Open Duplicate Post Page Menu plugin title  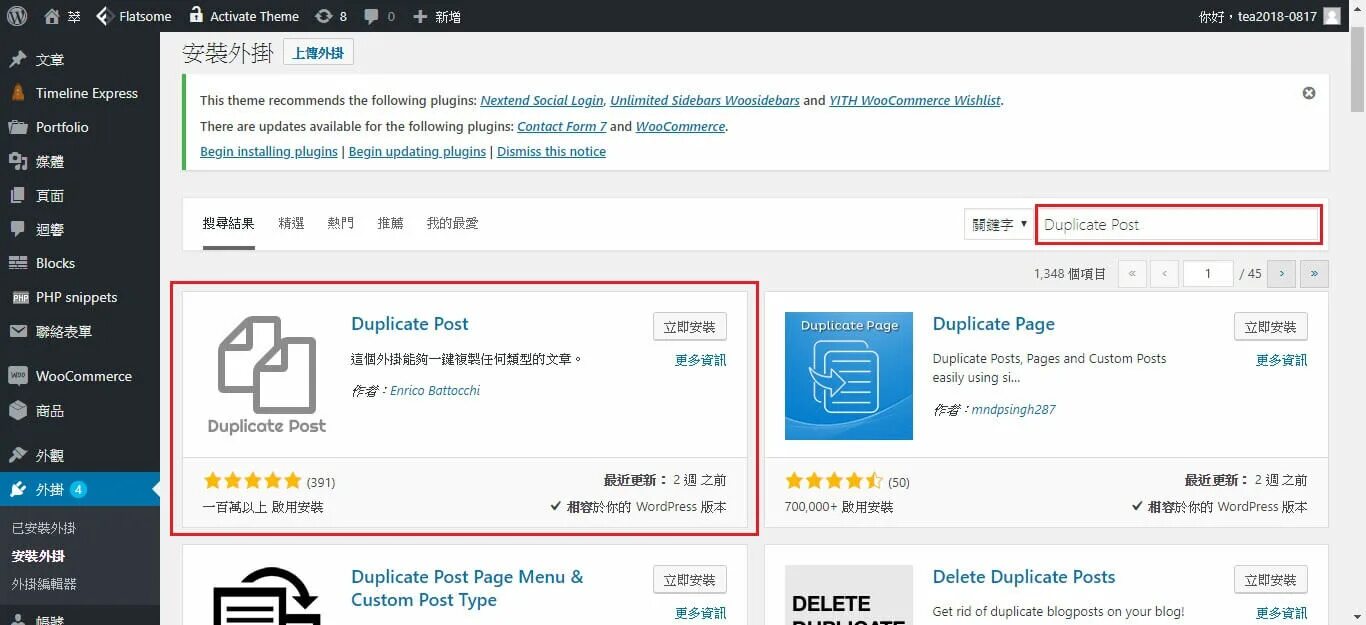pos(467,588)
